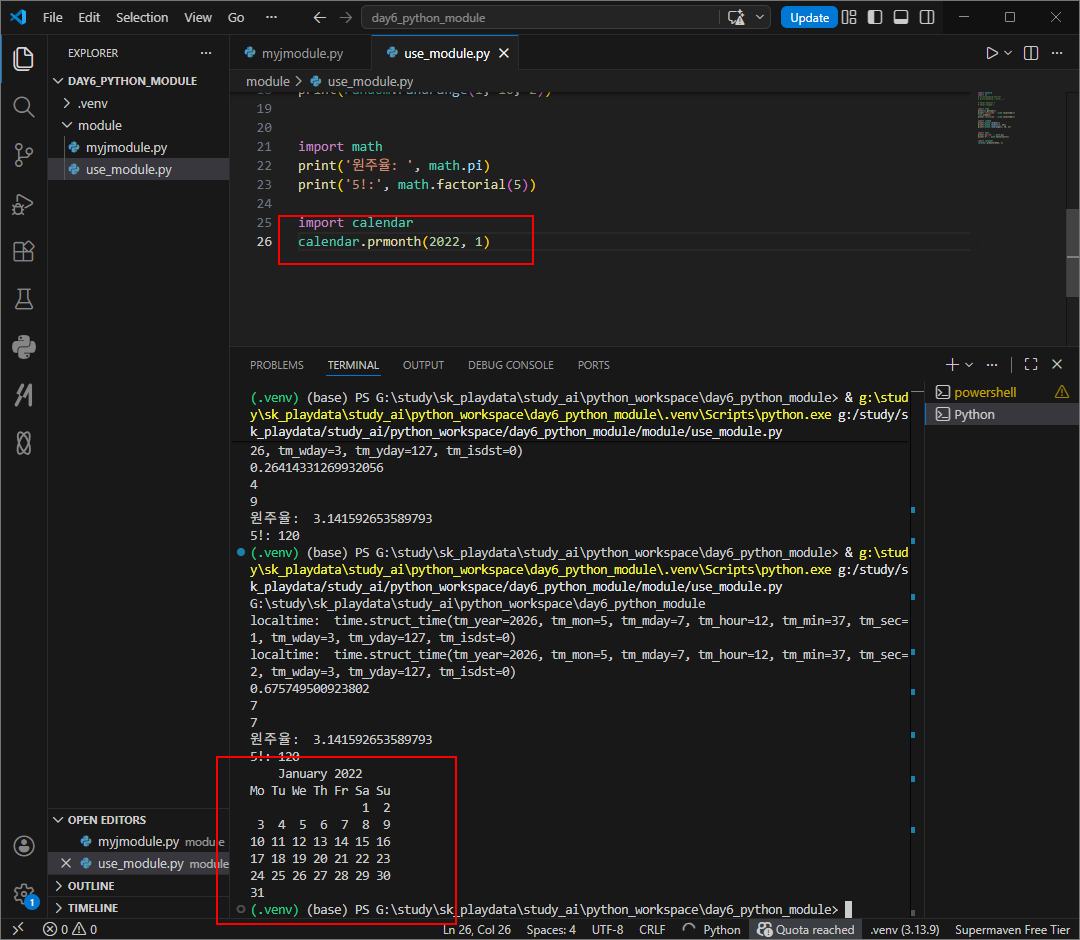Viewport: 1080px width, 940px height.
Task: Click the Run Python File play button
Action: 991,53
